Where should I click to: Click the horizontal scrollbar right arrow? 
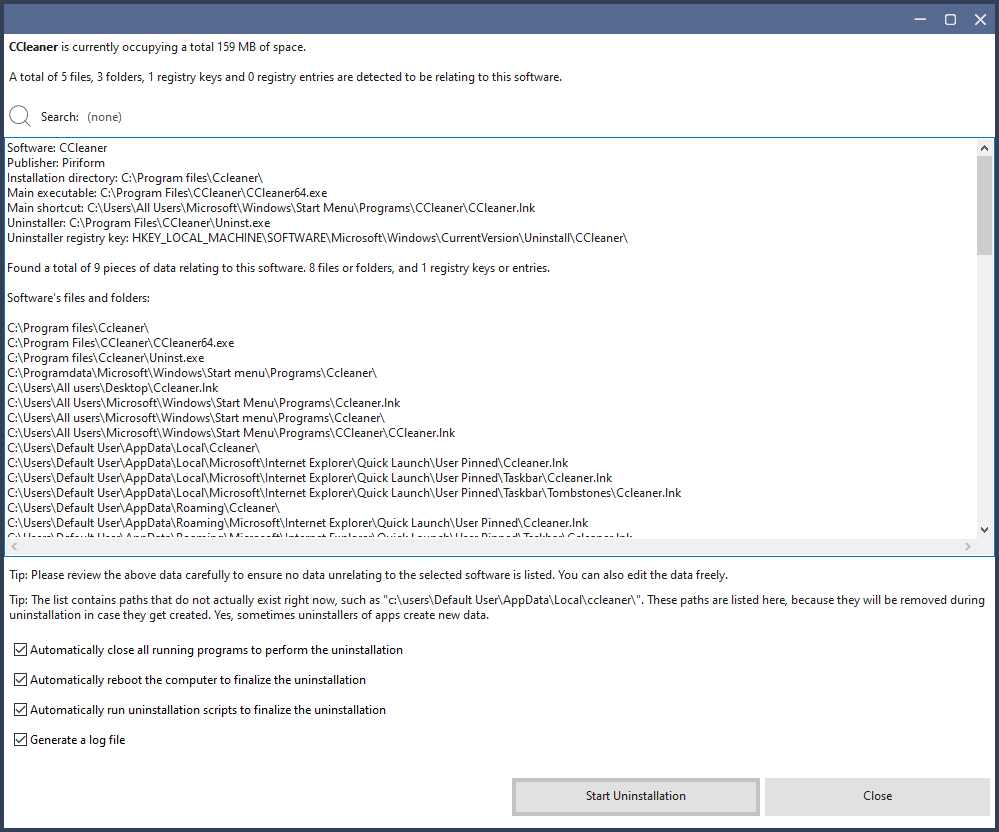968,547
